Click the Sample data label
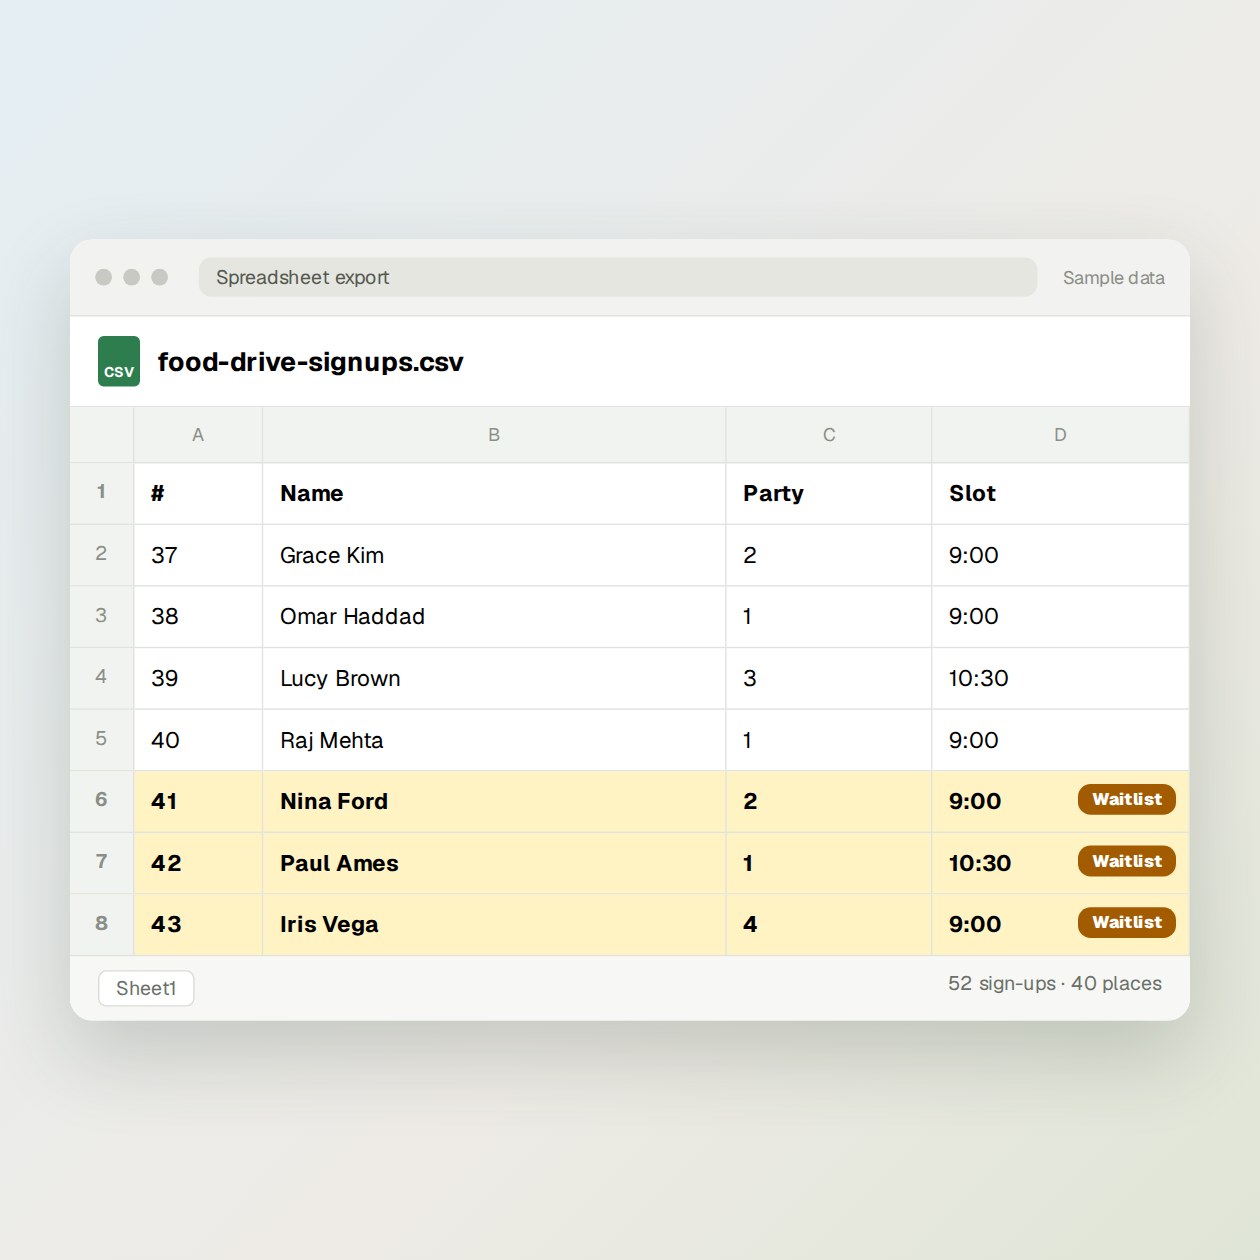Image resolution: width=1260 pixels, height=1260 pixels. point(1113,278)
